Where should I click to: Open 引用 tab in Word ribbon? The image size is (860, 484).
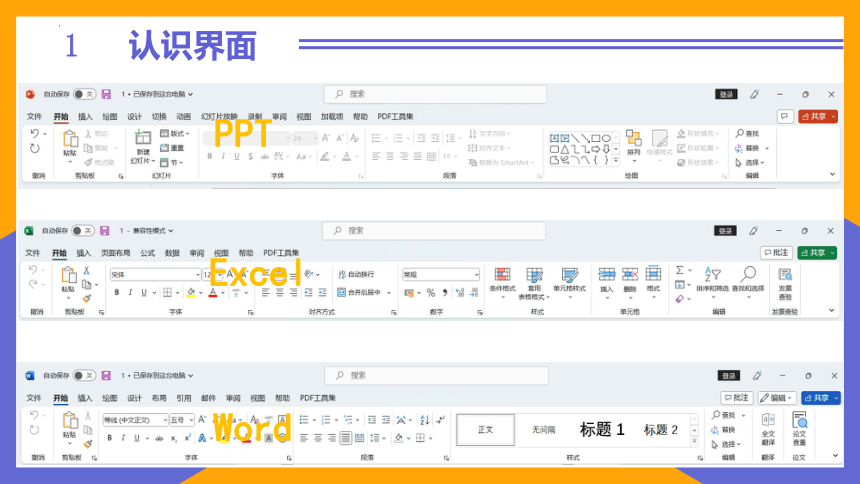pos(184,398)
